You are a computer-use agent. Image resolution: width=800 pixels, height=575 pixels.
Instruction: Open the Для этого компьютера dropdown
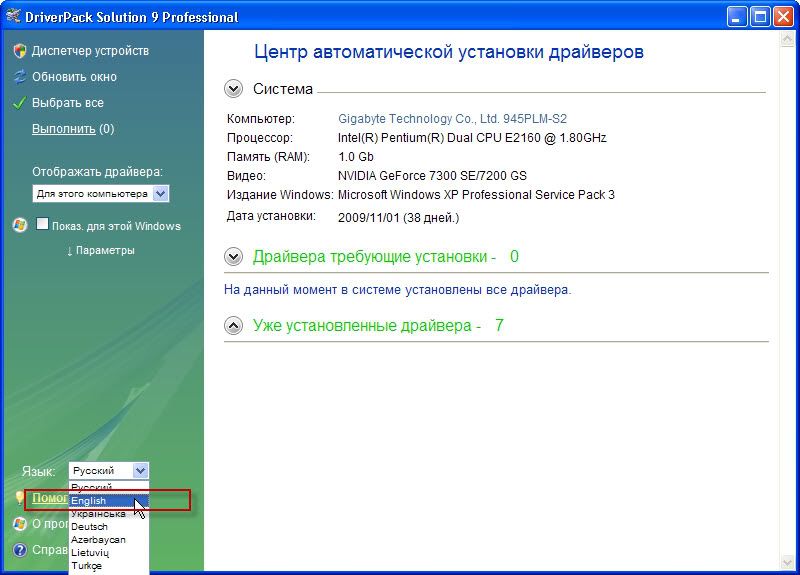tap(101, 194)
